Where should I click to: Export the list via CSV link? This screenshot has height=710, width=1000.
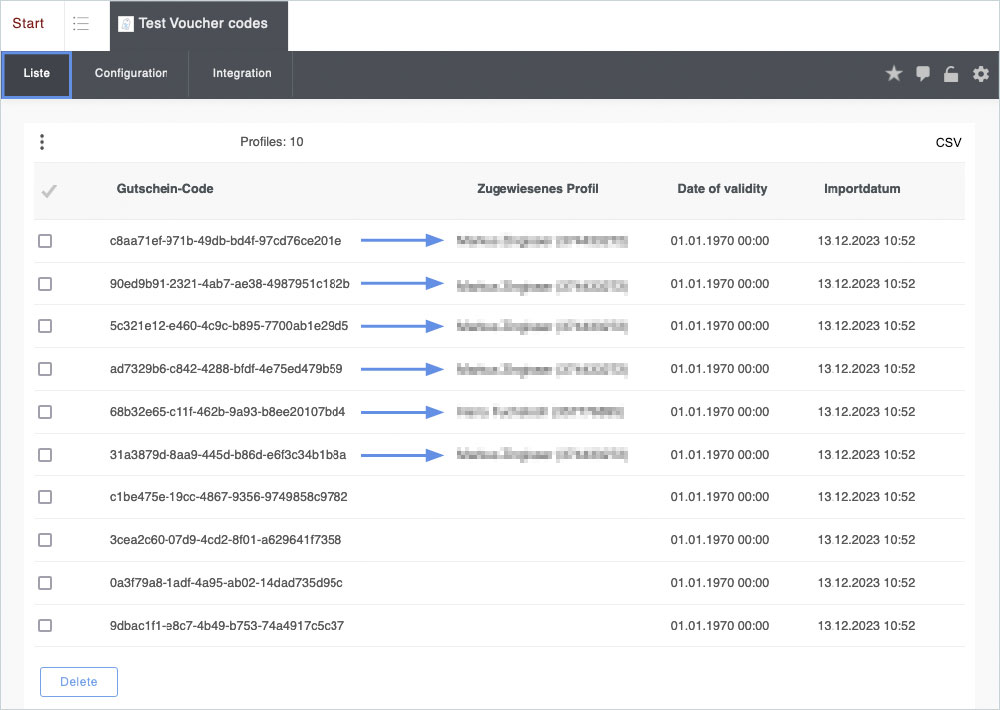tap(948, 142)
